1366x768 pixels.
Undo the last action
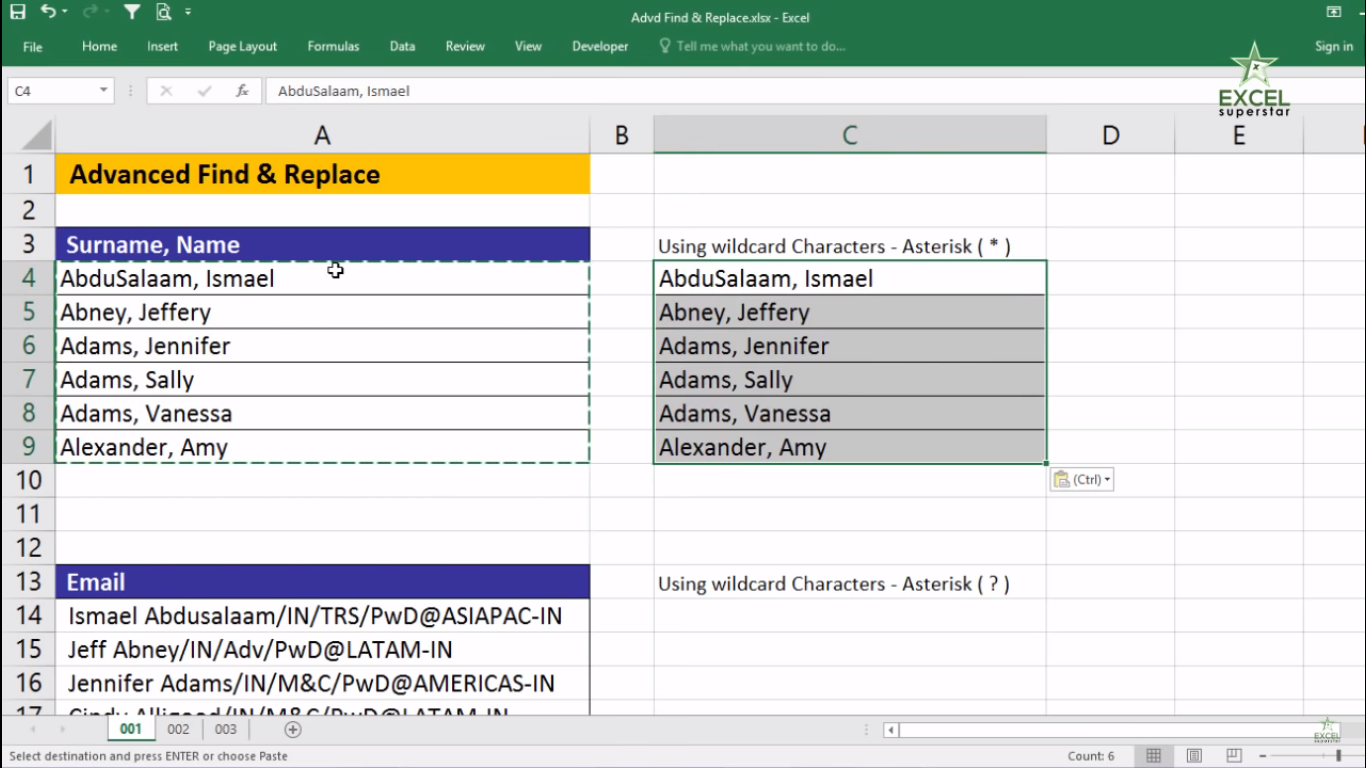click(48, 12)
